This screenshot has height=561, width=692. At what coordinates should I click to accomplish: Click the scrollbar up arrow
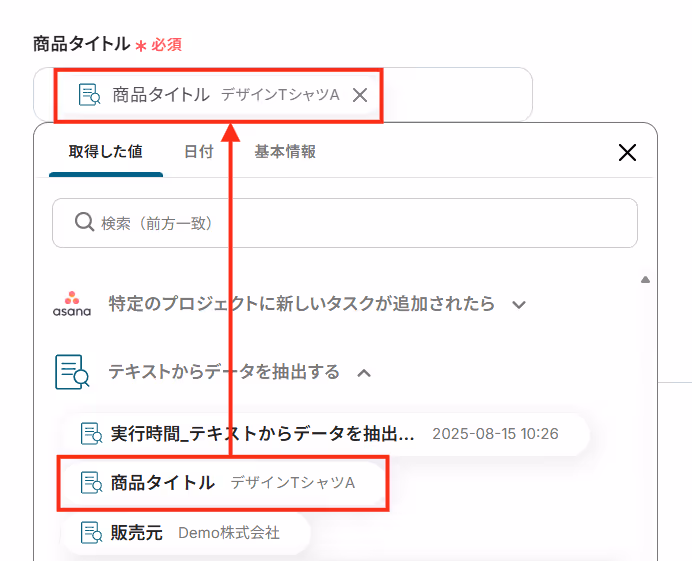coord(645,279)
